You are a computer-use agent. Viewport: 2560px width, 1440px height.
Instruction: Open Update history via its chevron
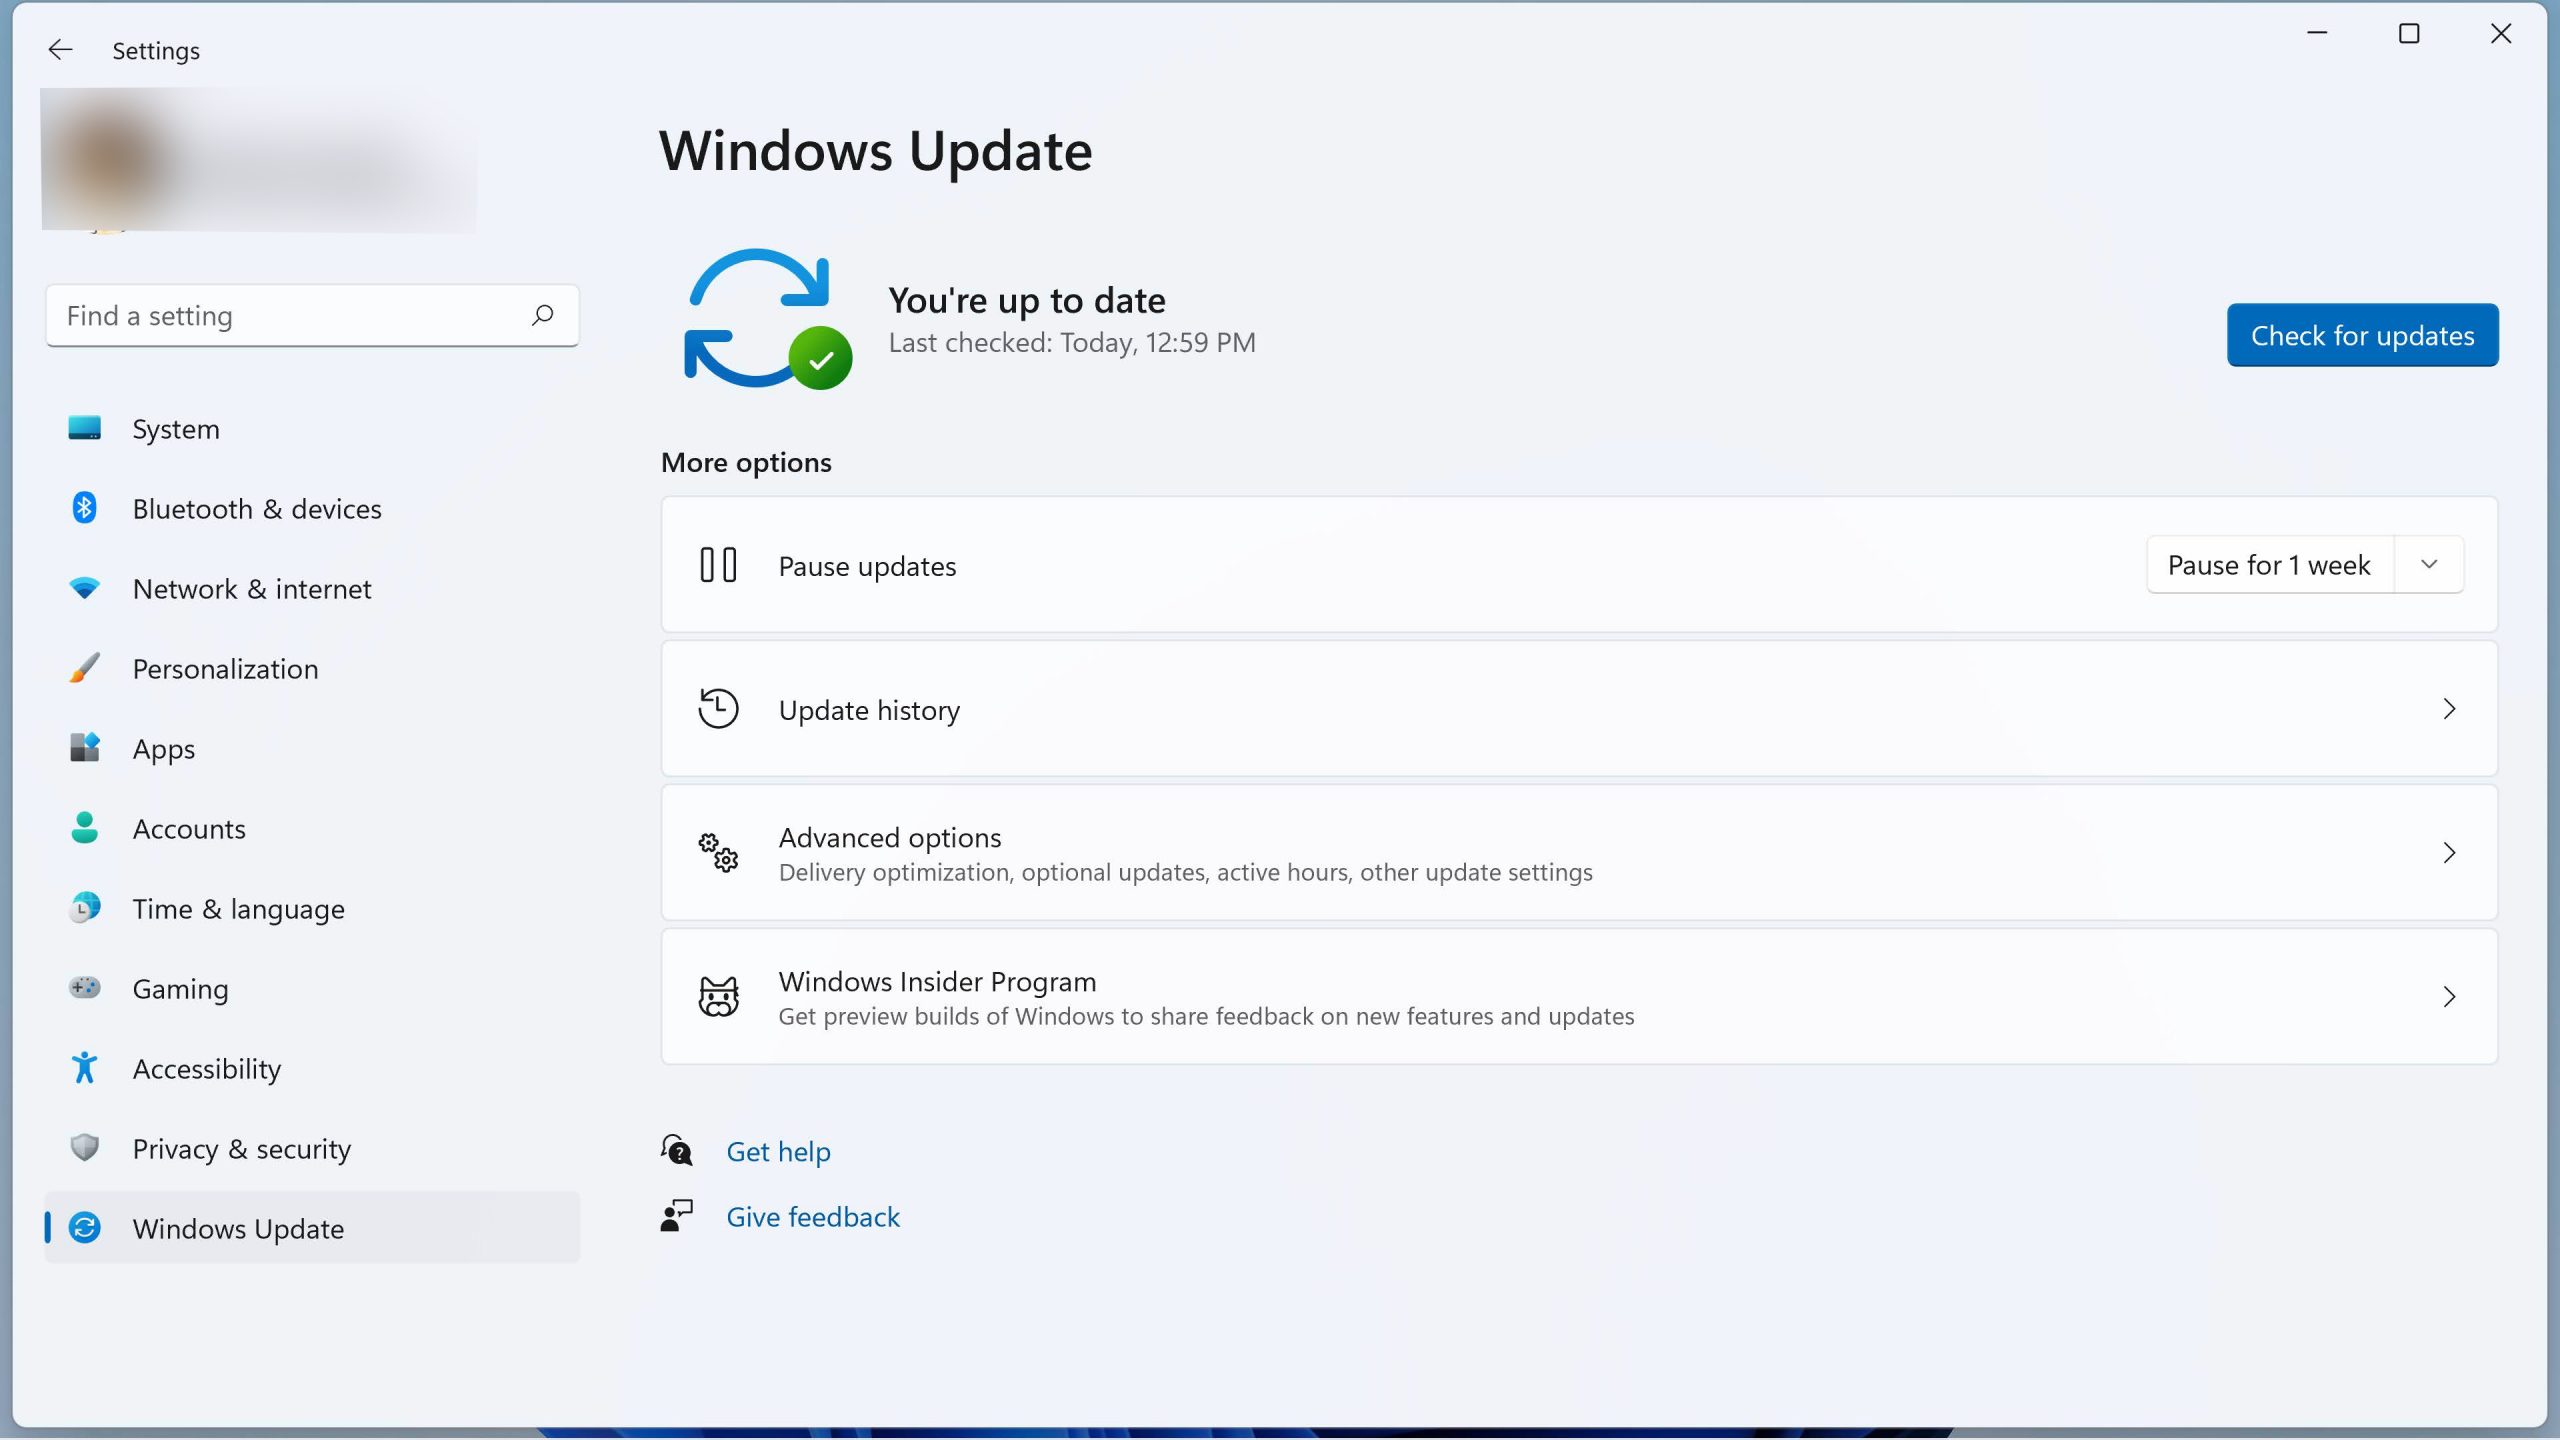(x=2449, y=709)
